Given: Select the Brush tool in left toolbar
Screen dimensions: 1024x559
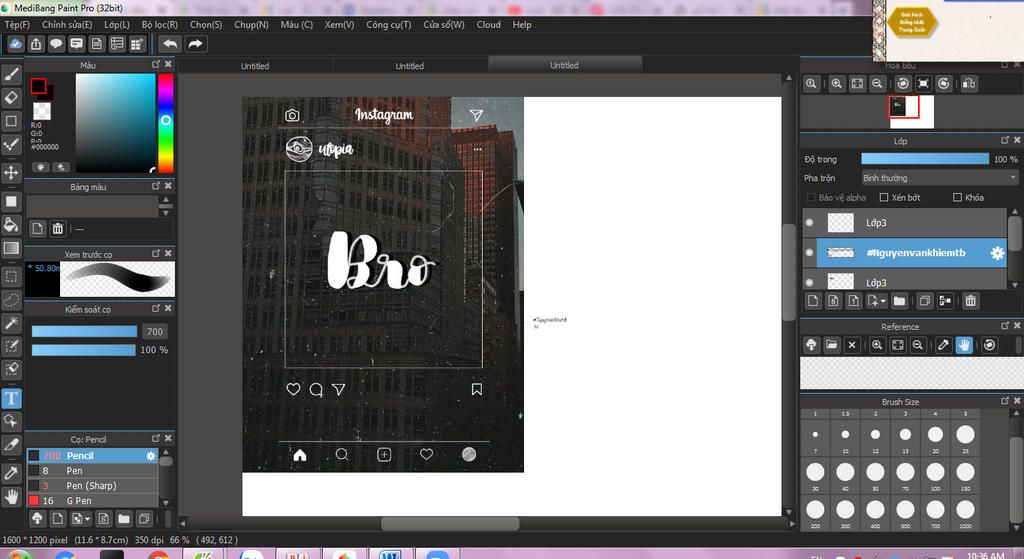Looking at the screenshot, I should pos(12,74).
